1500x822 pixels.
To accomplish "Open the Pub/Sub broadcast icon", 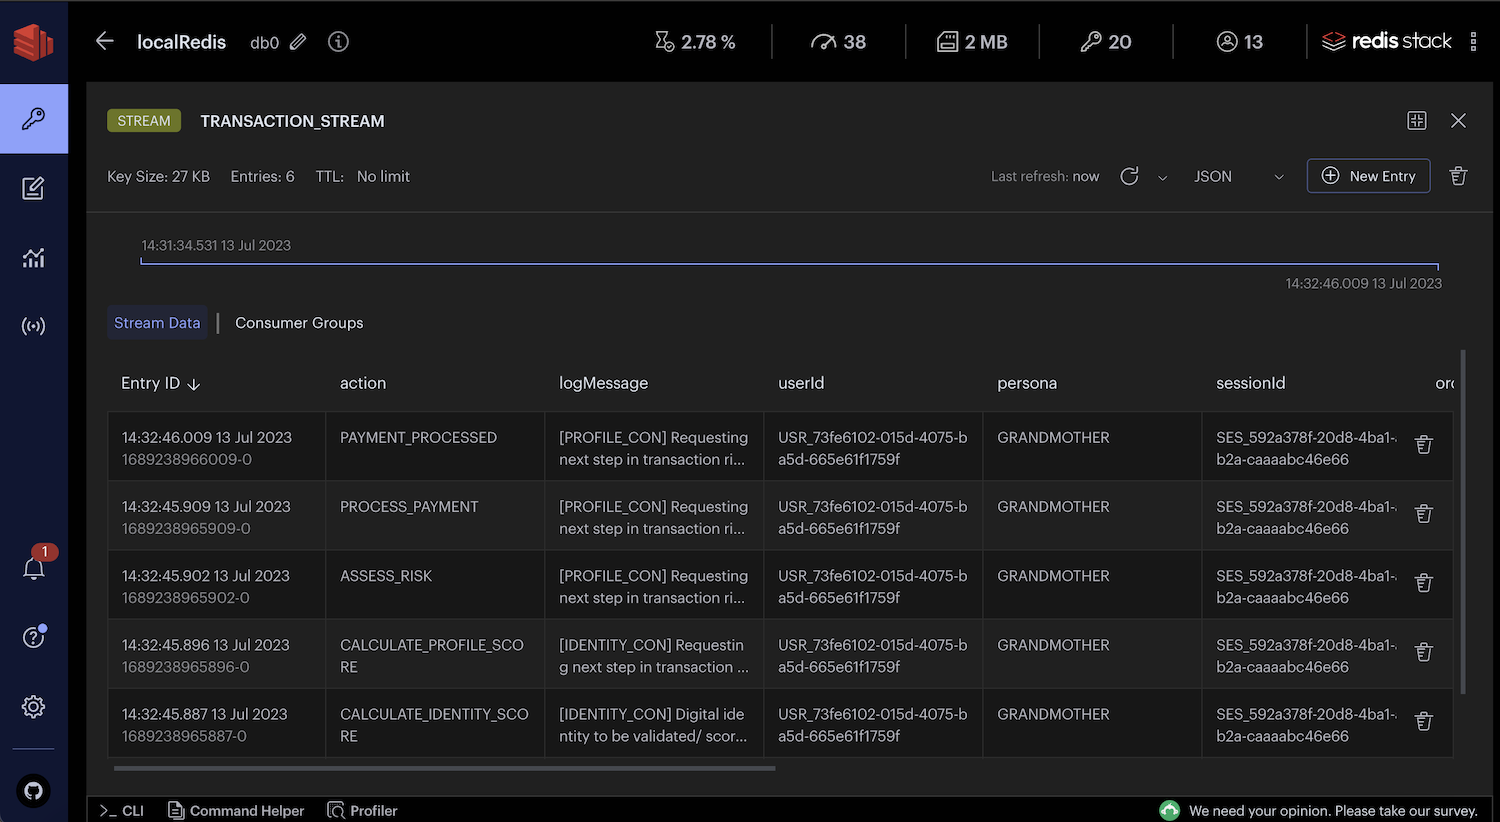I will (x=33, y=326).
